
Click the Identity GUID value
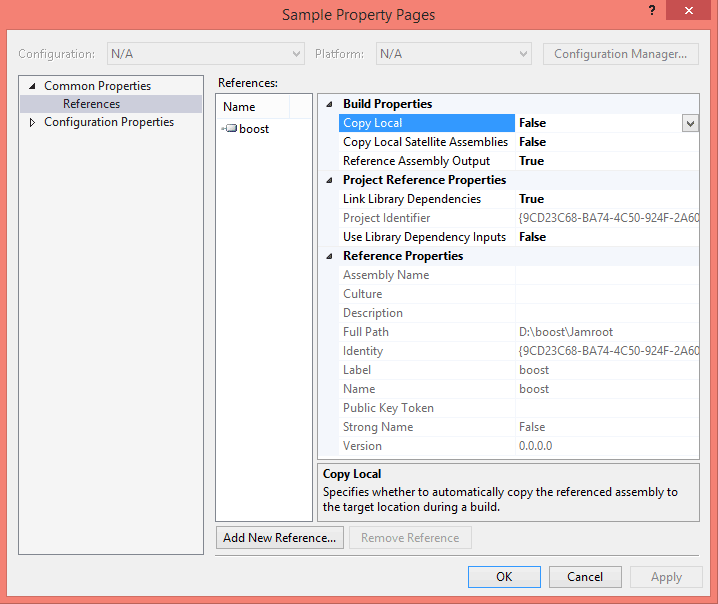pos(609,351)
